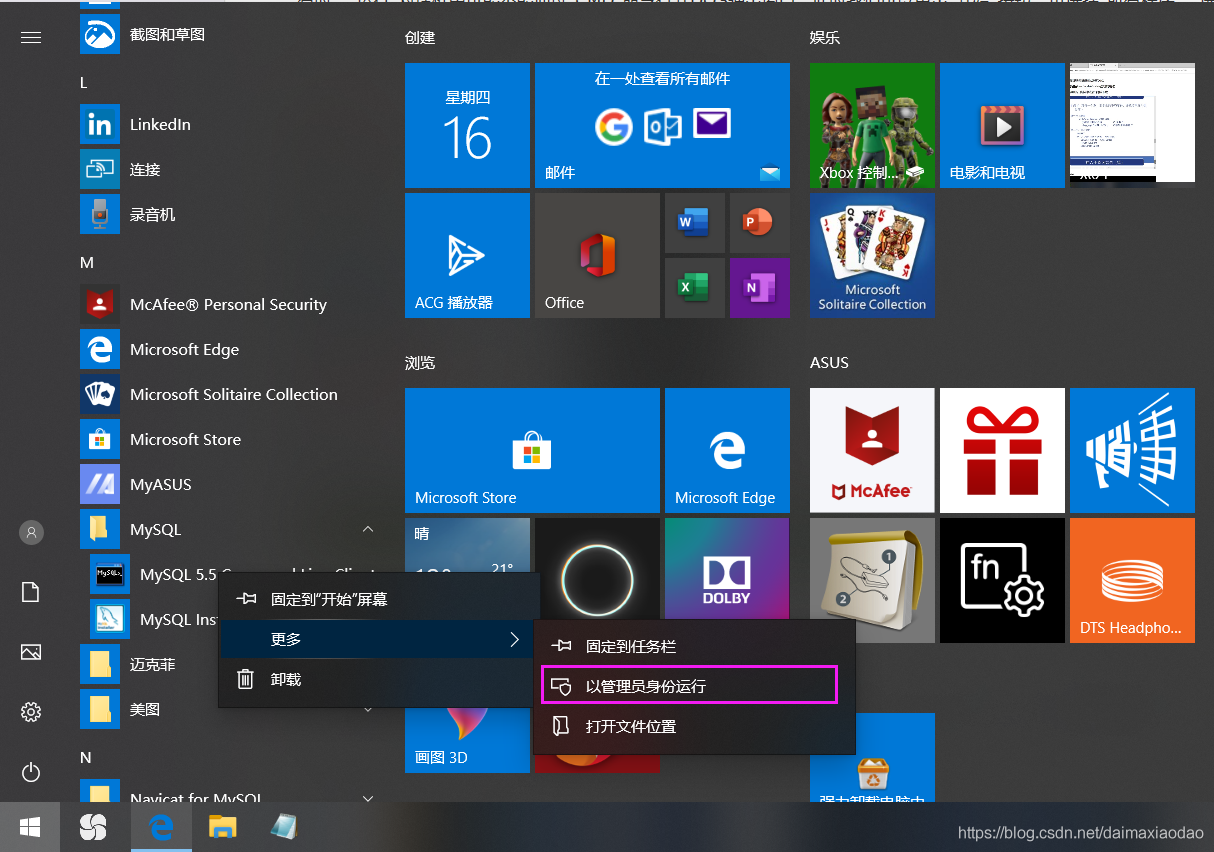Open Microsoft Store from the app list
Viewport: 1214px width, 852px height.
[225, 439]
